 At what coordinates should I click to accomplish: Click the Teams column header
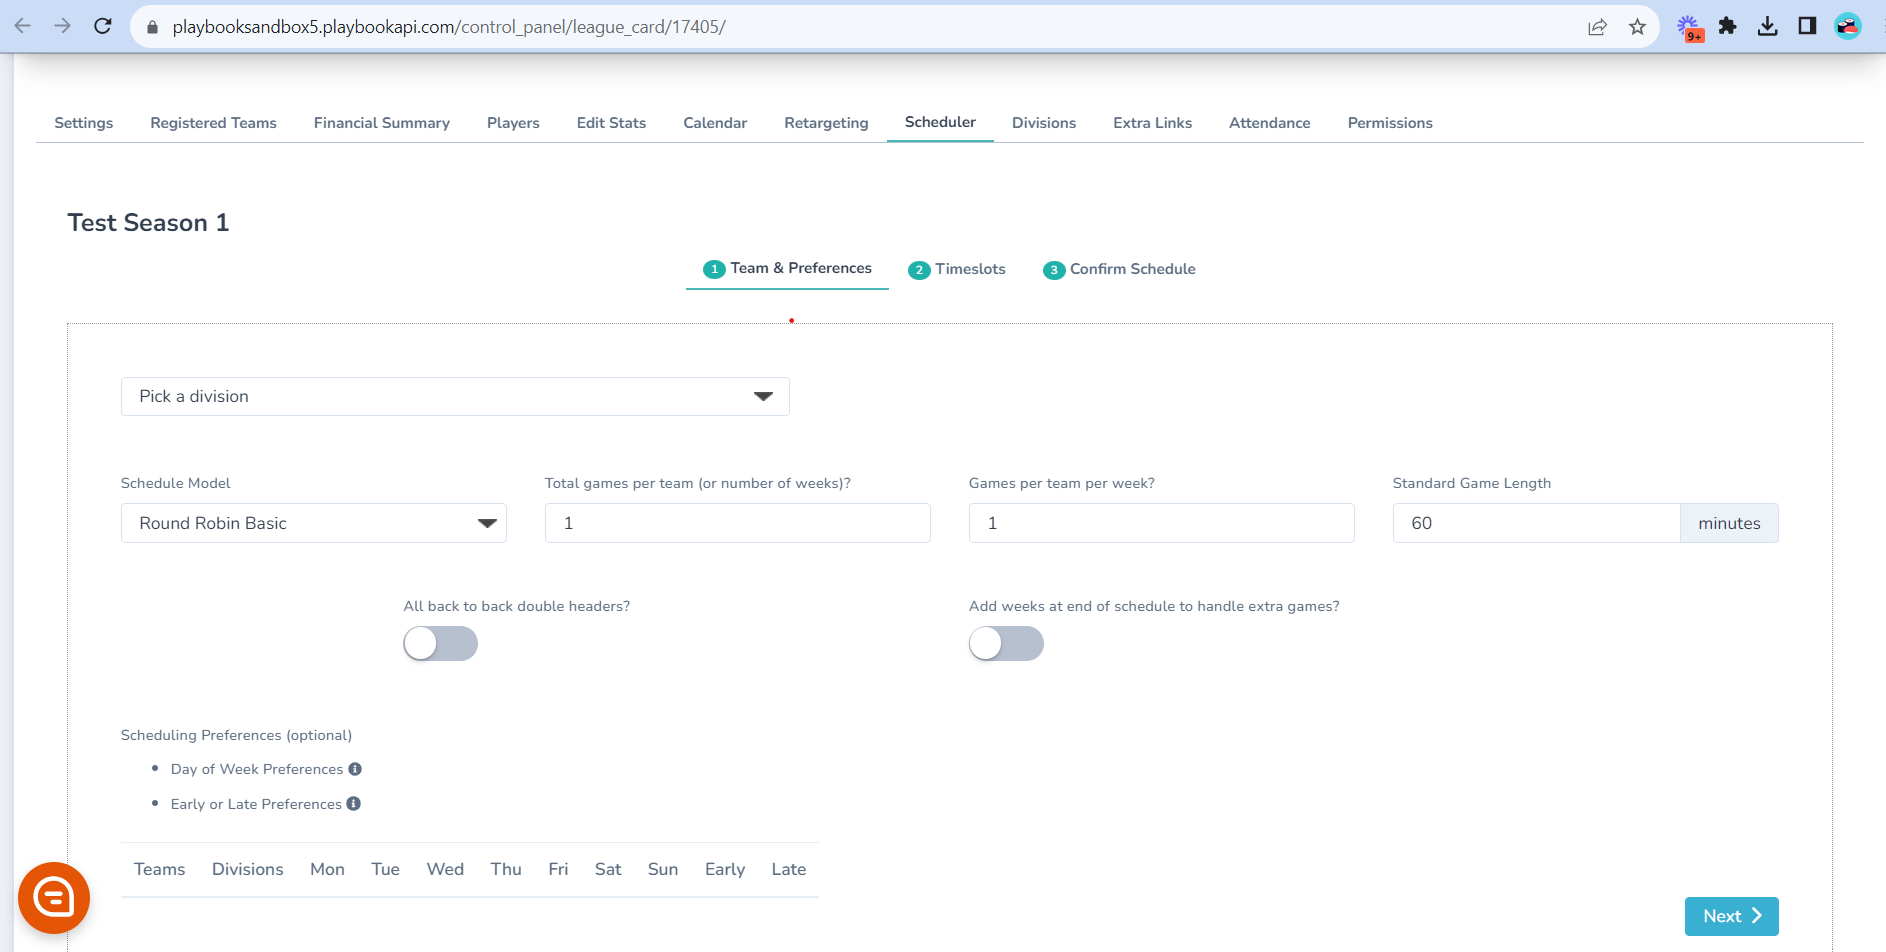point(160,870)
